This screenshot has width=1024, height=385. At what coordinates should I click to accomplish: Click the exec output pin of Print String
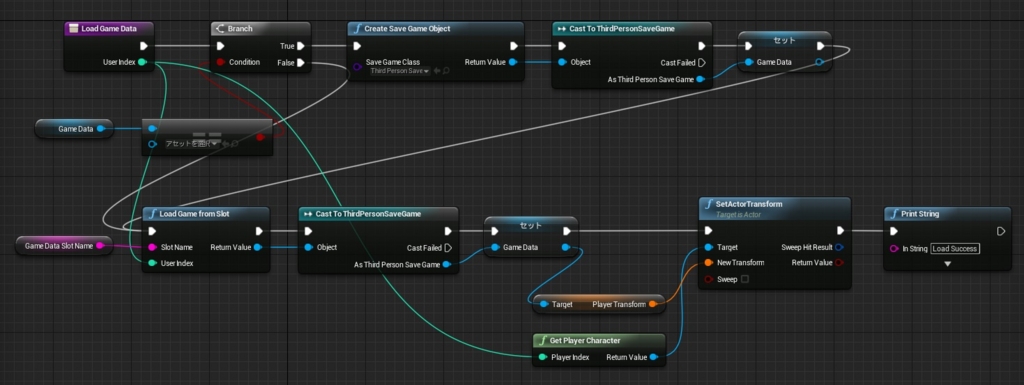click(x=1001, y=231)
